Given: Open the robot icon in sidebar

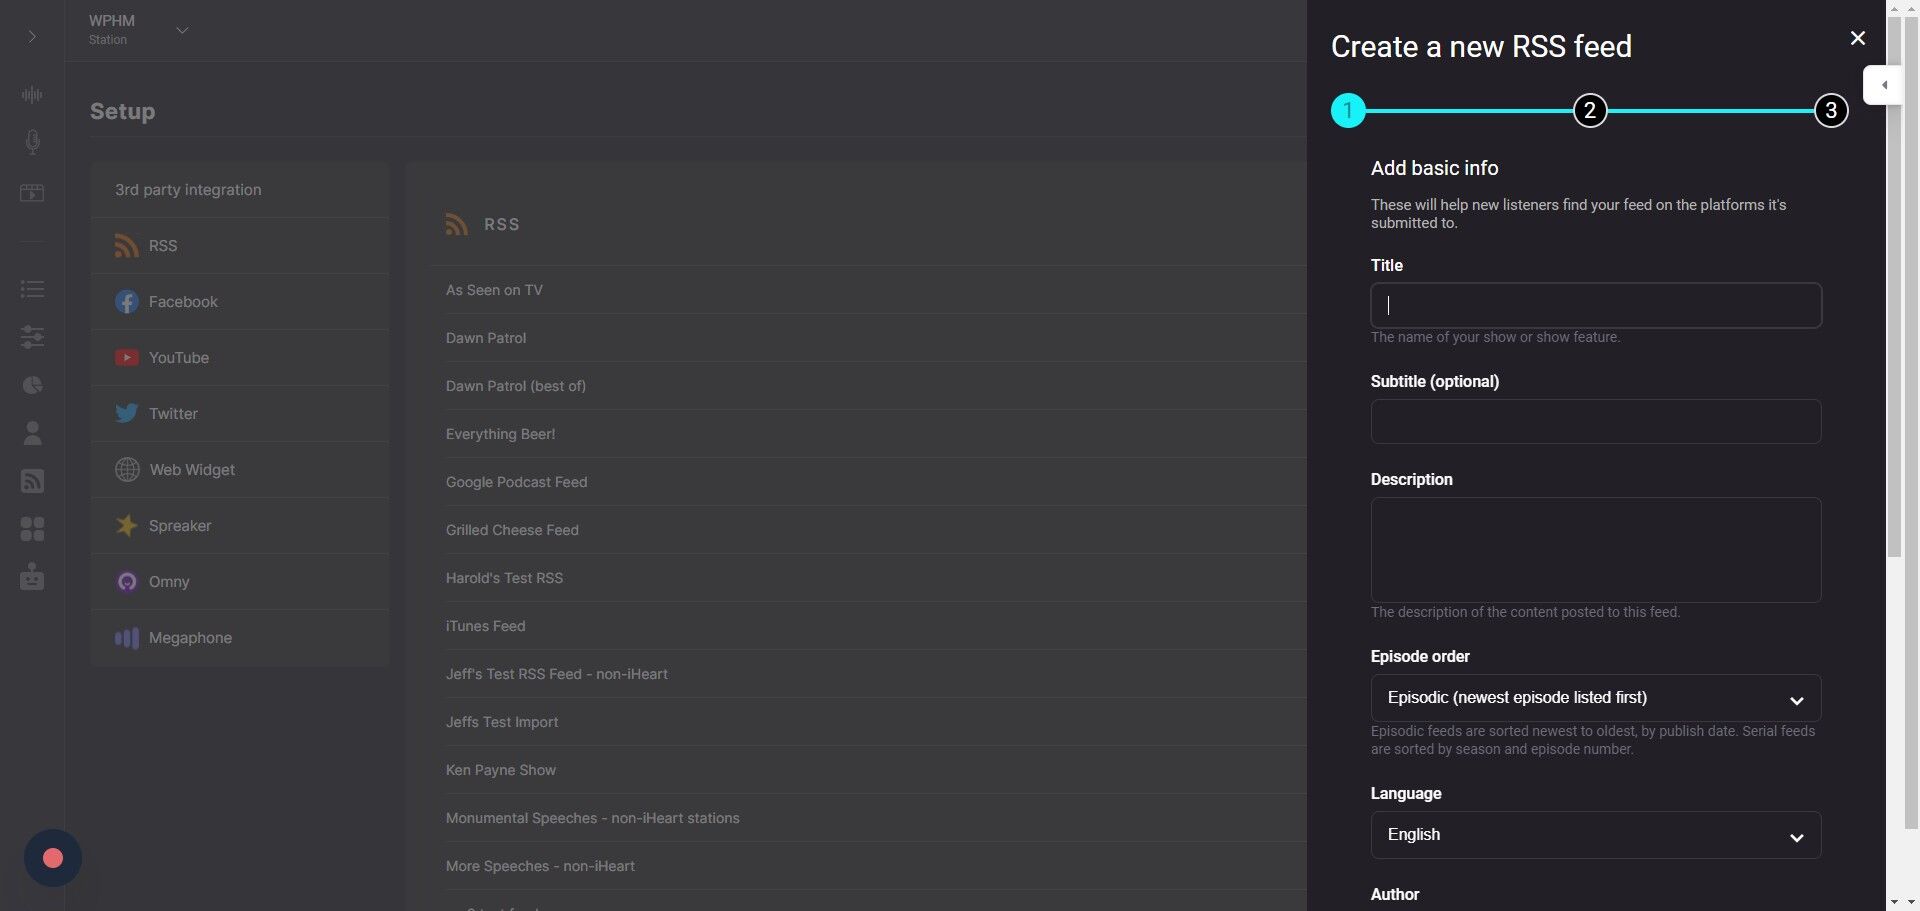Looking at the screenshot, I should pyautogui.click(x=32, y=577).
